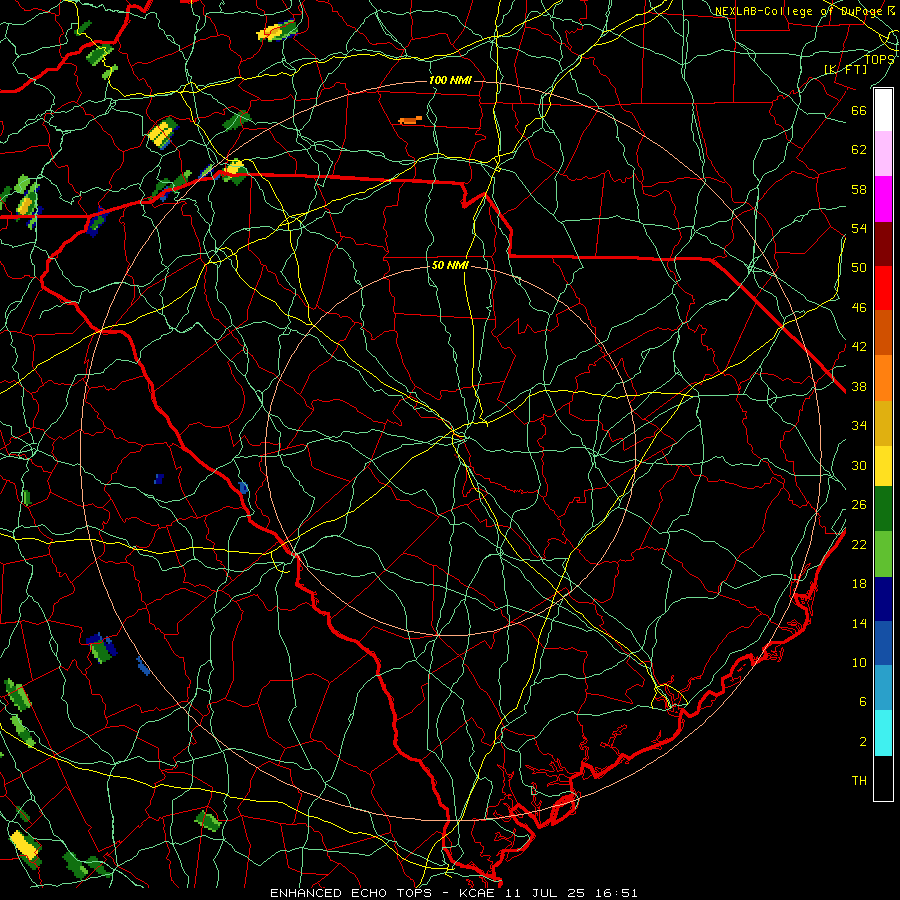
Task: Click the "KCAE" radar site identifier
Action: (x=479, y=893)
